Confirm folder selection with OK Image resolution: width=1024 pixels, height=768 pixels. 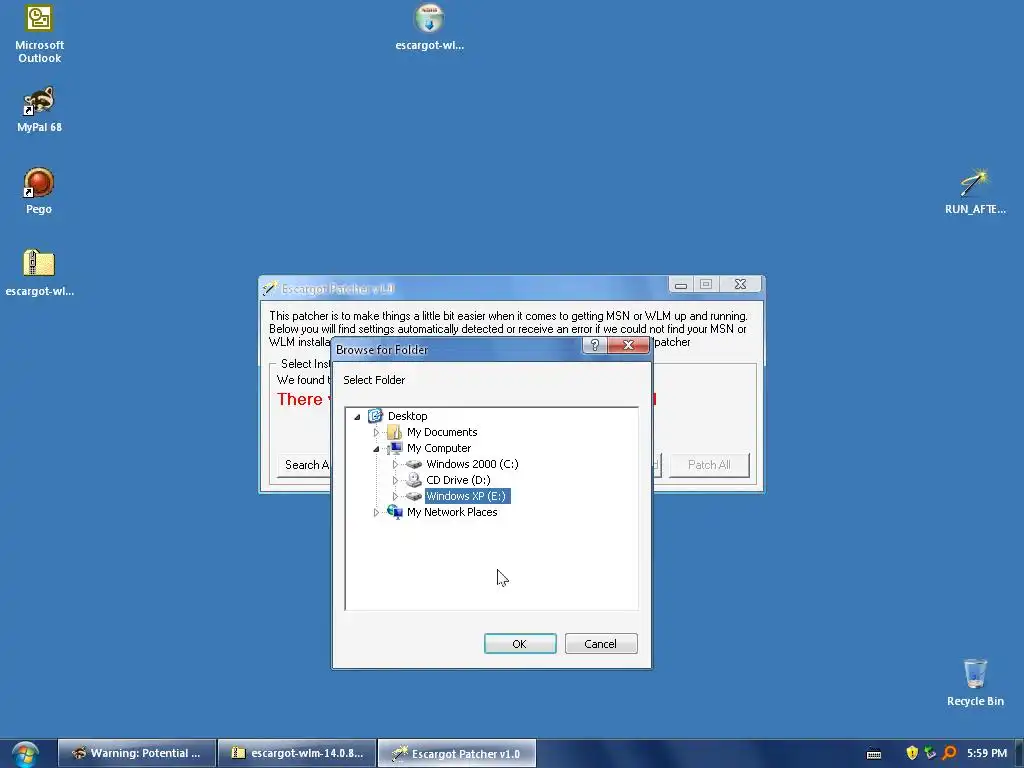pos(520,644)
